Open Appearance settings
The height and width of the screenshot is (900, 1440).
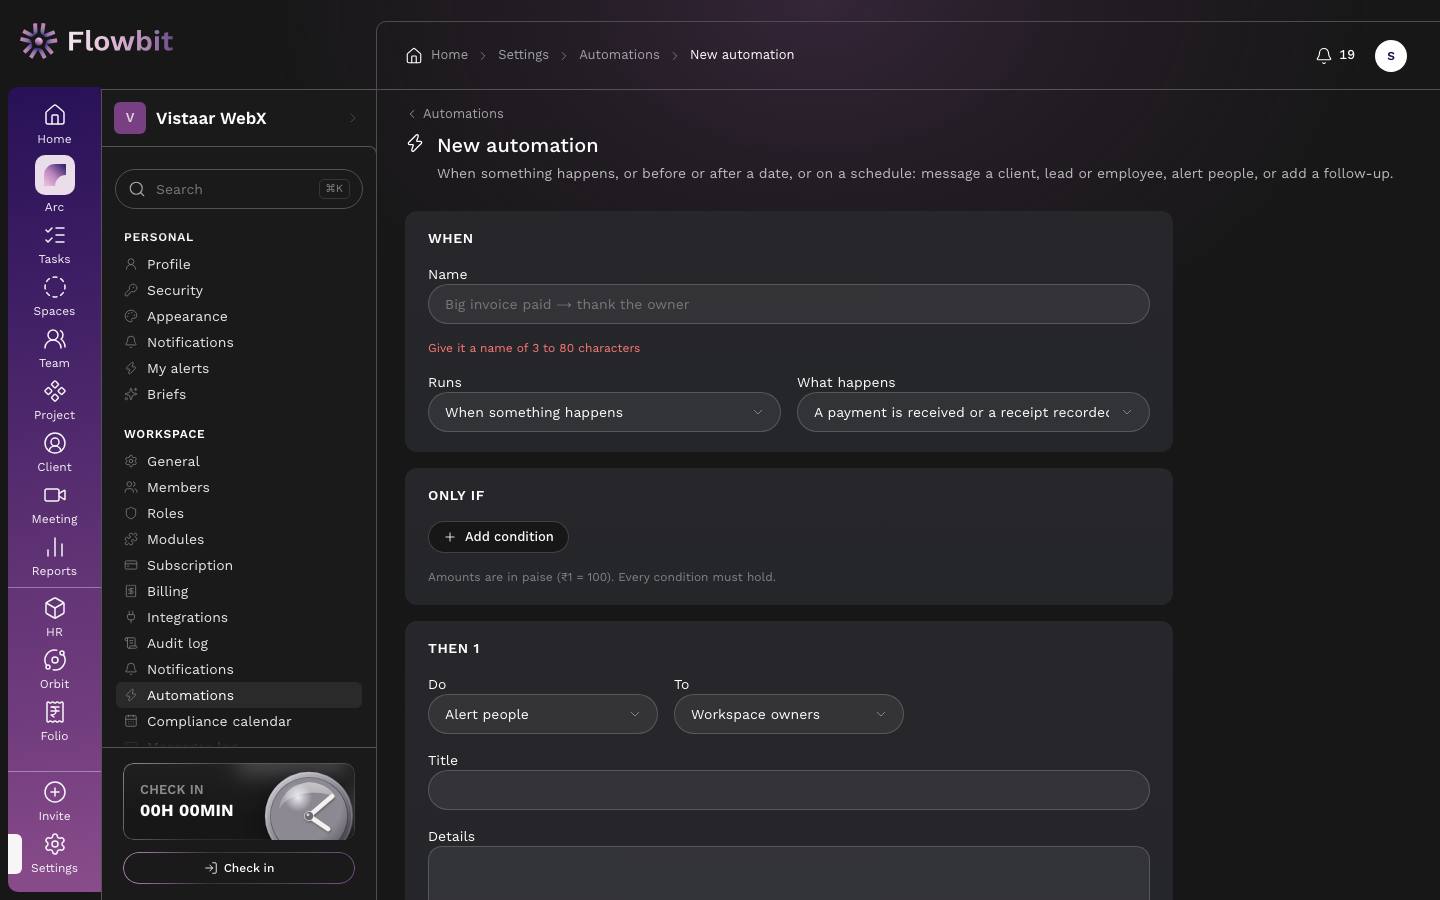point(238,316)
